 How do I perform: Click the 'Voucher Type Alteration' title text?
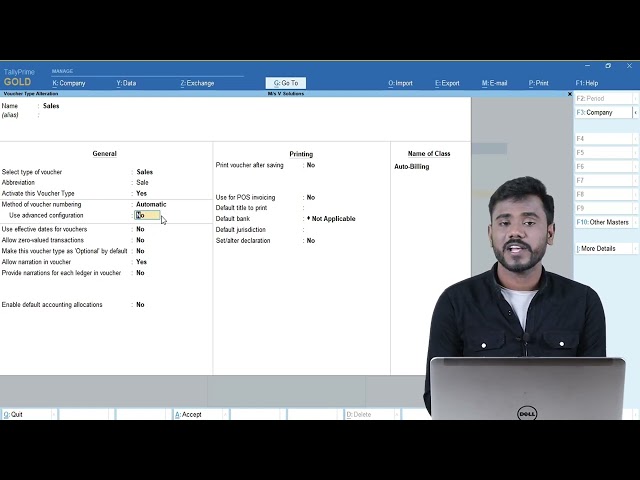pyautogui.click(x=31, y=94)
